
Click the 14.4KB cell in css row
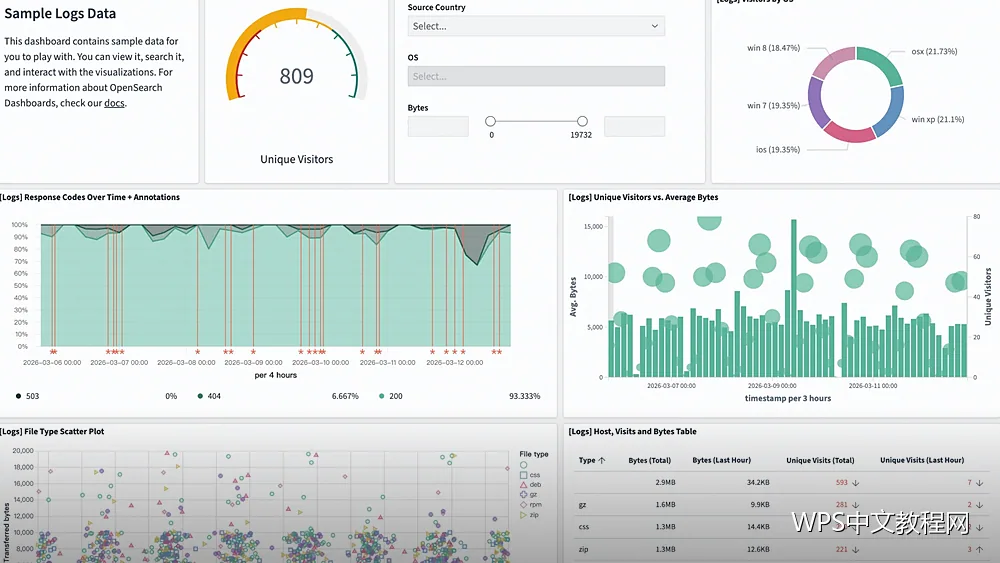point(758,527)
